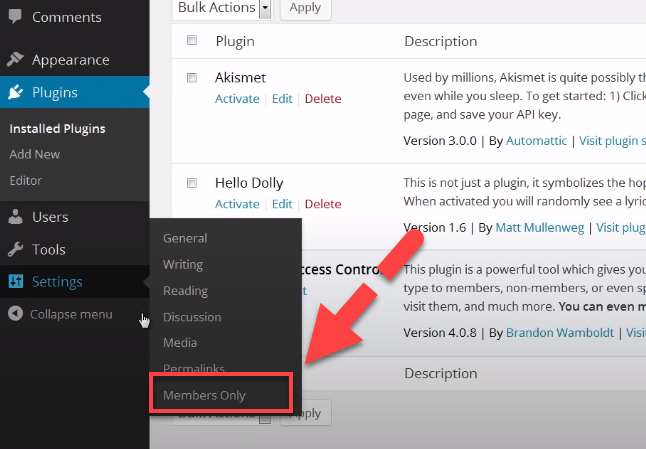The width and height of the screenshot is (646, 449).
Task: Open the Matt Mullenweg author link
Action: click(540, 227)
